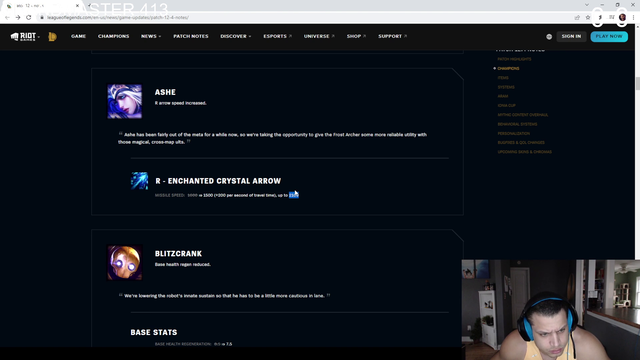This screenshot has width=640, height=360.
Task: Open the GAME nav item
Action: 78,36
